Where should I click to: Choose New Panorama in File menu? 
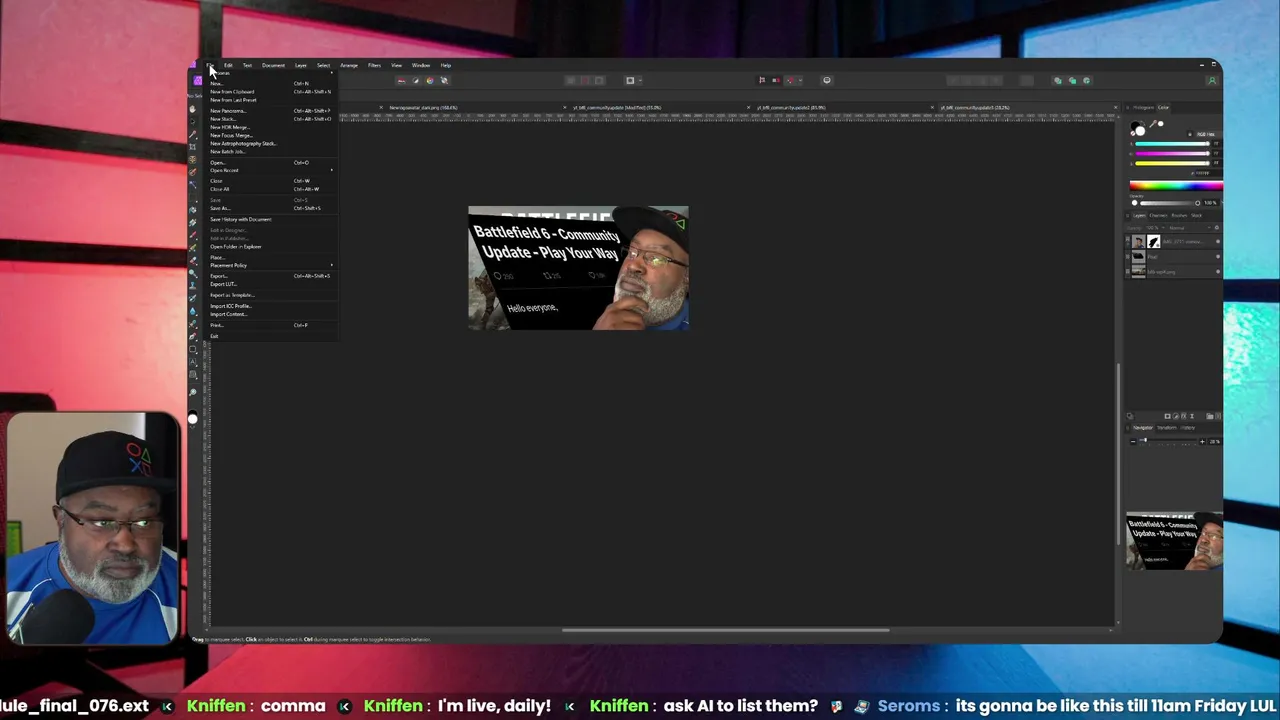point(271,111)
